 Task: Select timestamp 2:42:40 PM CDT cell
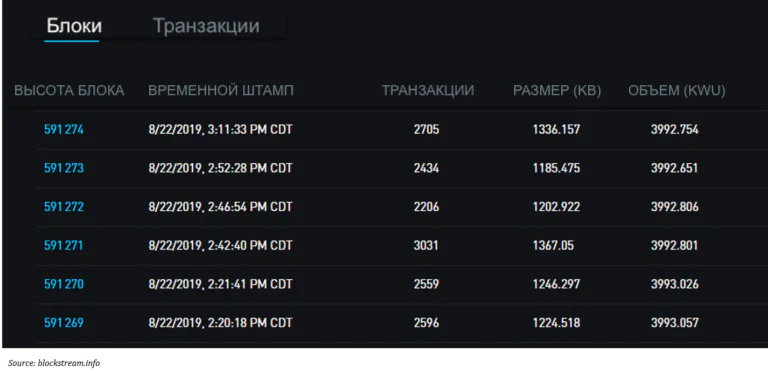tap(220, 245)
